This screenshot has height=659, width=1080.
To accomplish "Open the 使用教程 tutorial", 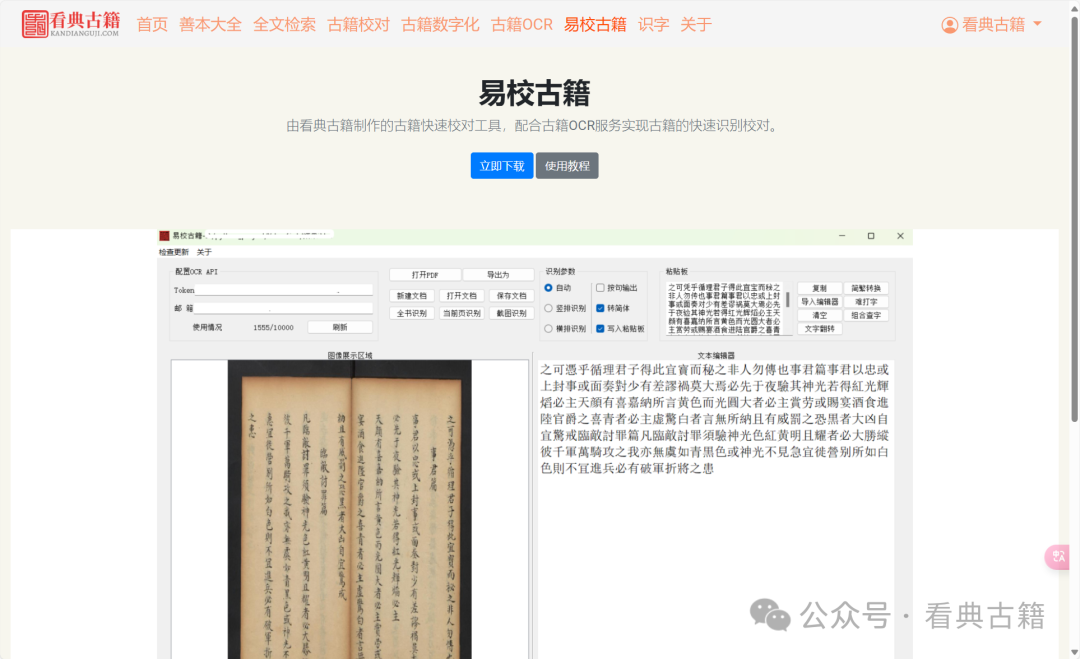I will [566, 166].
